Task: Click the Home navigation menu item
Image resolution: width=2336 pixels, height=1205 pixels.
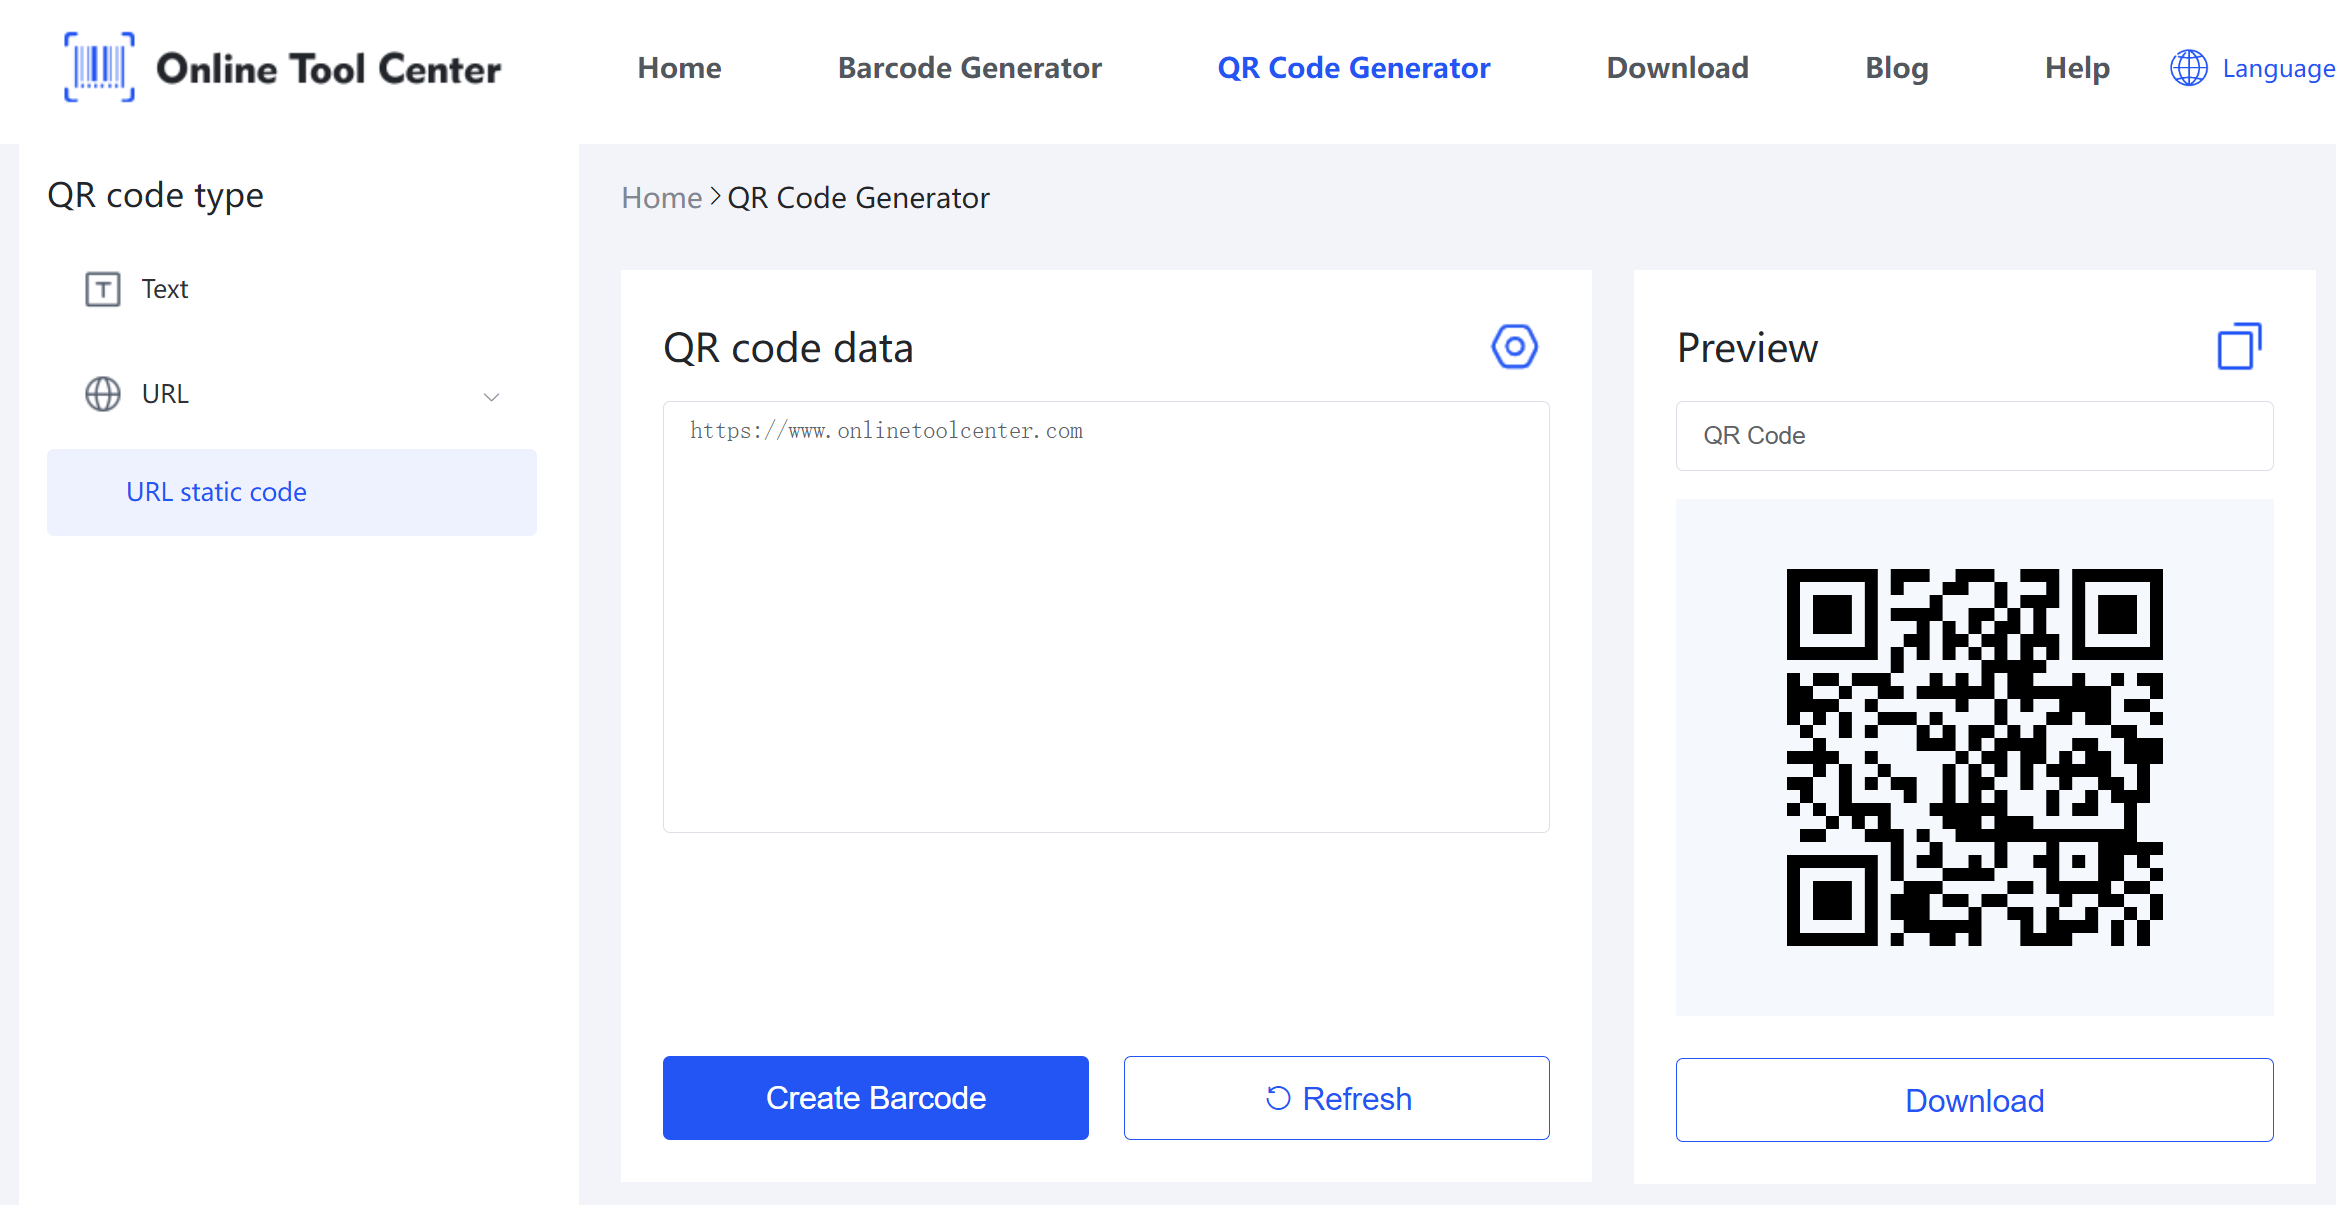Action: [681, 68]
